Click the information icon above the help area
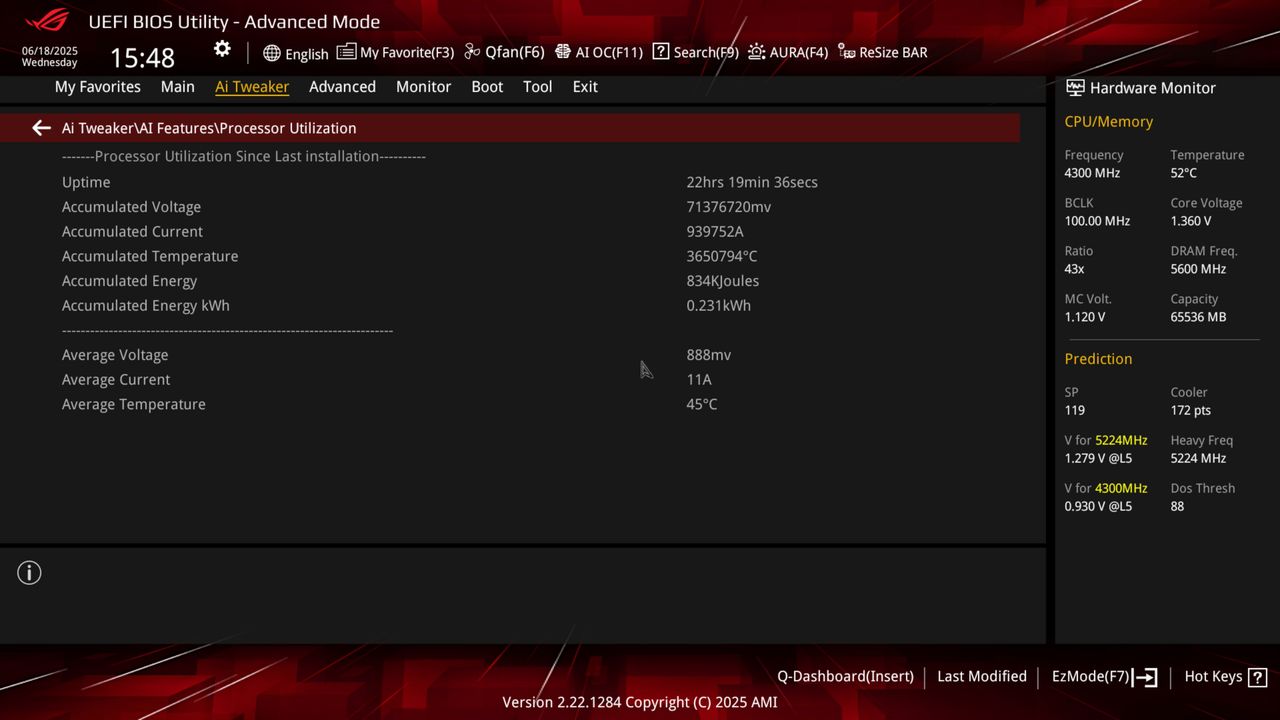This screenshot has height=720, width=1280. click(x=29, y=573)
